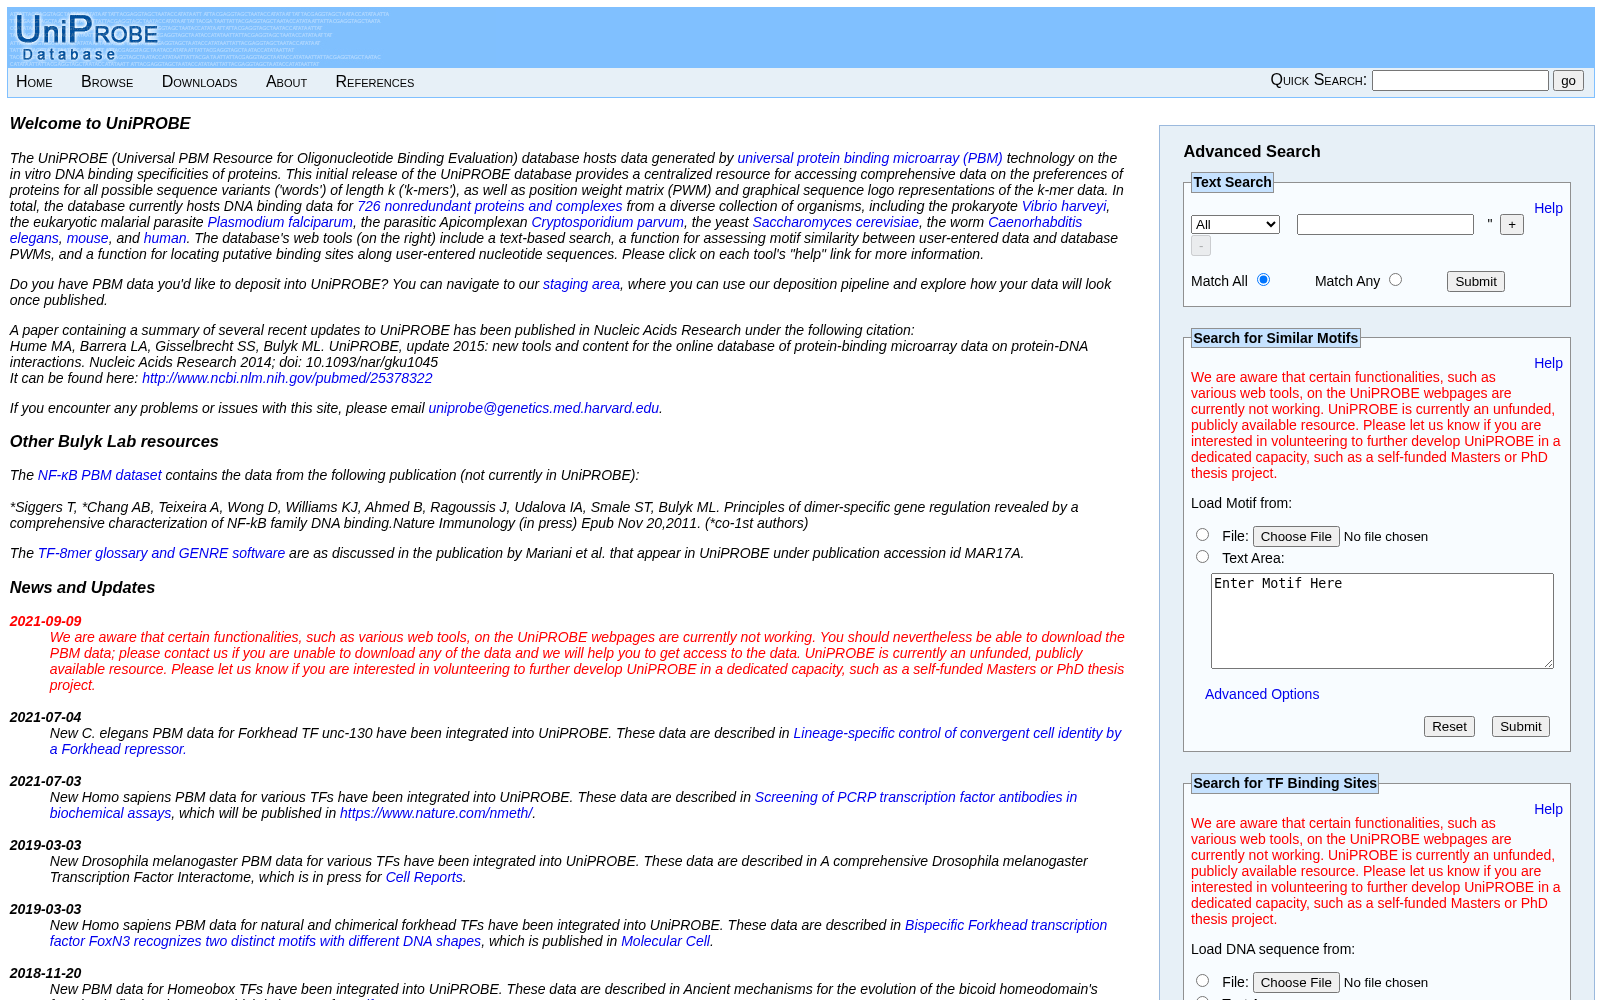Select the Match All radio button
The image size is (1600, 1000).
point(1263,280)
